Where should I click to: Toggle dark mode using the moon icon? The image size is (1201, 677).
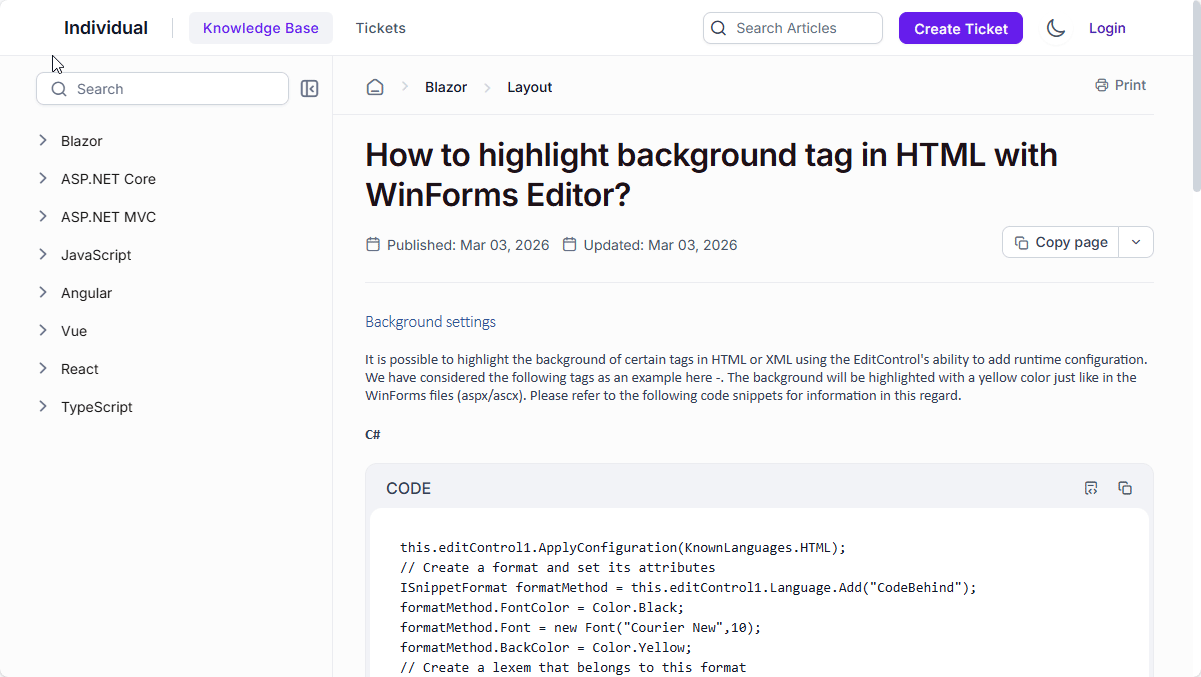1055,28
